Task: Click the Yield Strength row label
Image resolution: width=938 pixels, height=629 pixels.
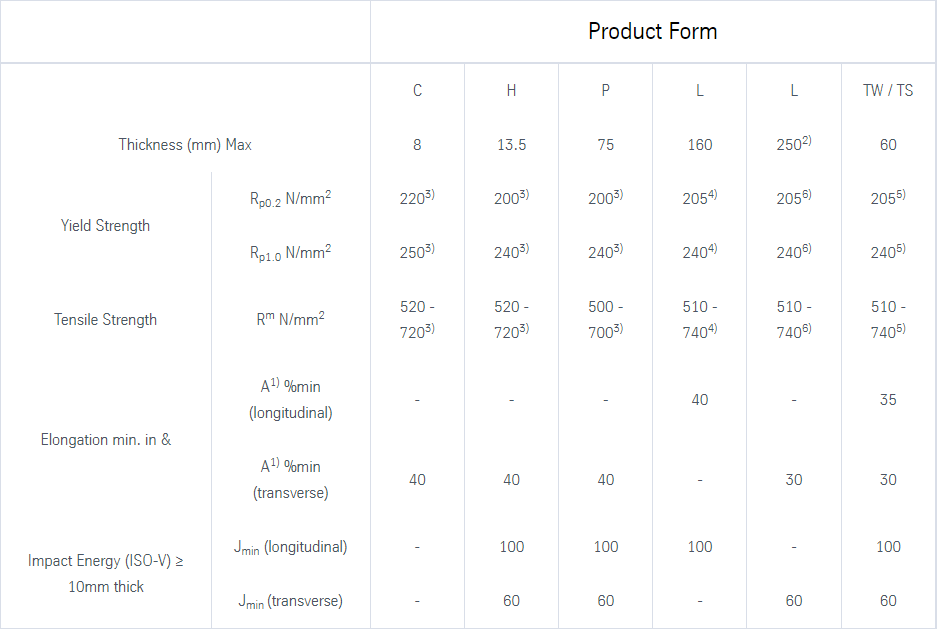Action: pos(105,226)
